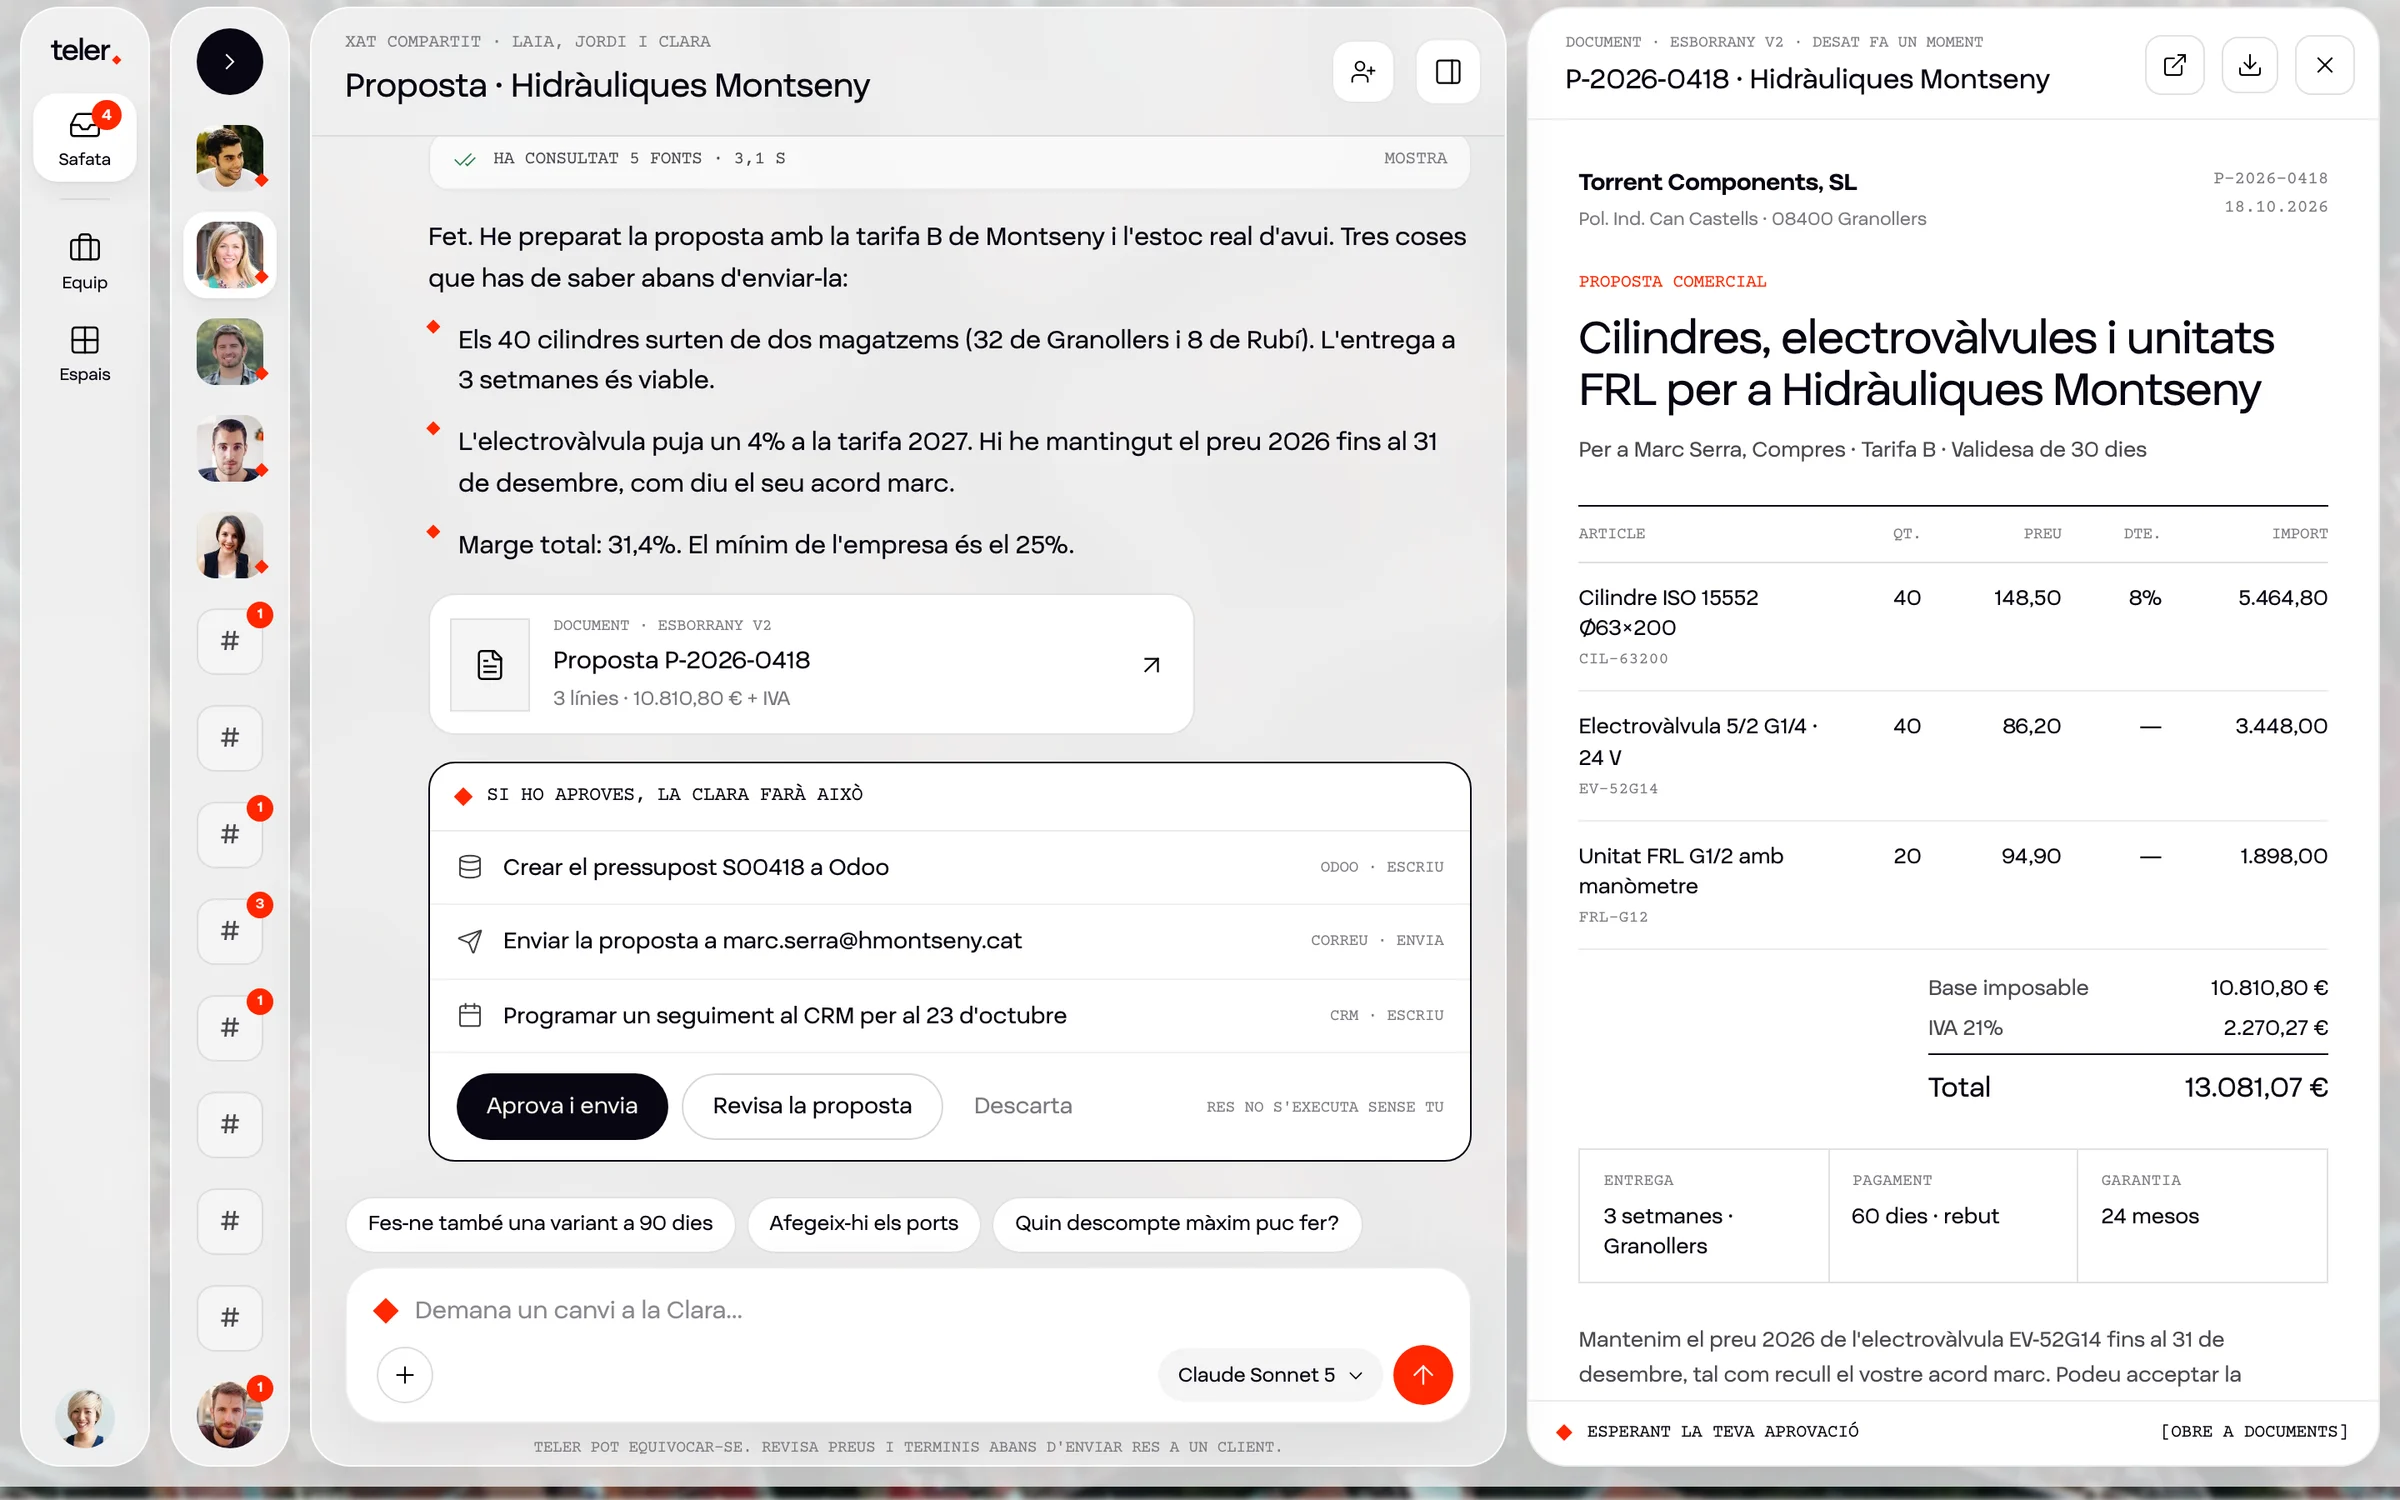The width and height of the screenshot is (2400, 1500).
Task: Click the red send arrow button
Action: pyautogui.click(x=1422, y=1375)
